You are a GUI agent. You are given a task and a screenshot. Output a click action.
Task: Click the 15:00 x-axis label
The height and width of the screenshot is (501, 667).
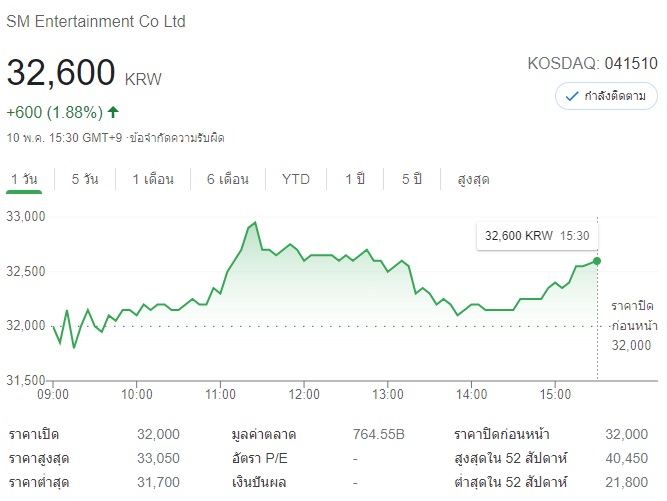coord(555,394)
